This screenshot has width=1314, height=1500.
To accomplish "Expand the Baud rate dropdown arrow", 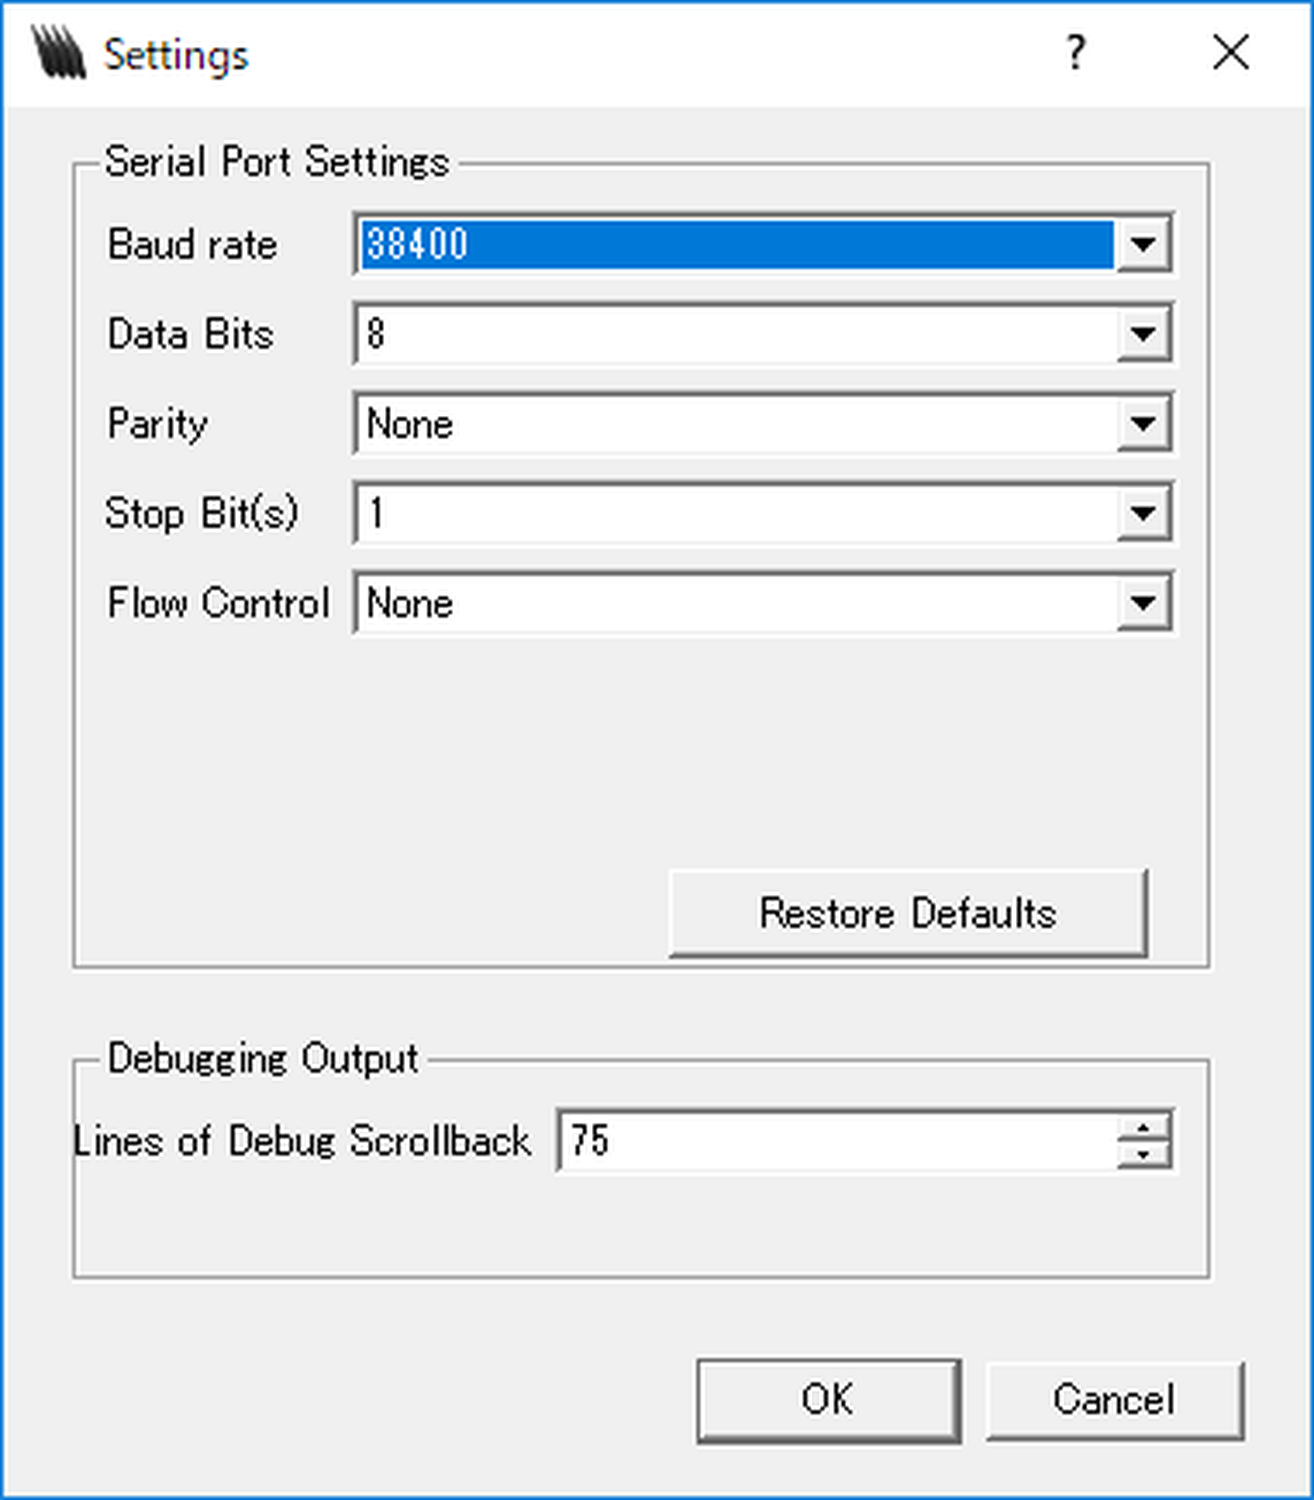I will [x=1143, y=244].
